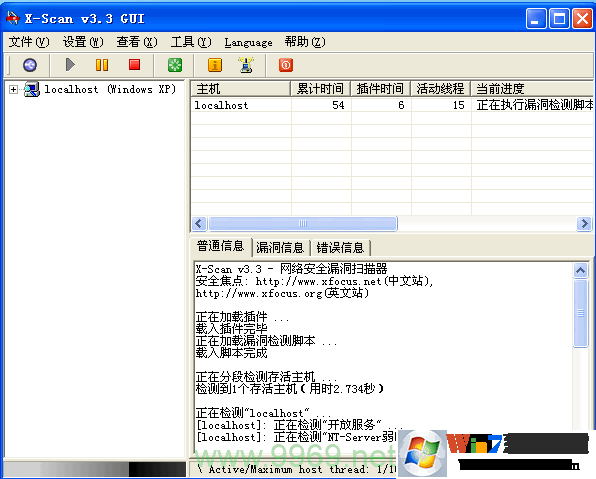Click the green report icon in toolbar

[175, 65]
